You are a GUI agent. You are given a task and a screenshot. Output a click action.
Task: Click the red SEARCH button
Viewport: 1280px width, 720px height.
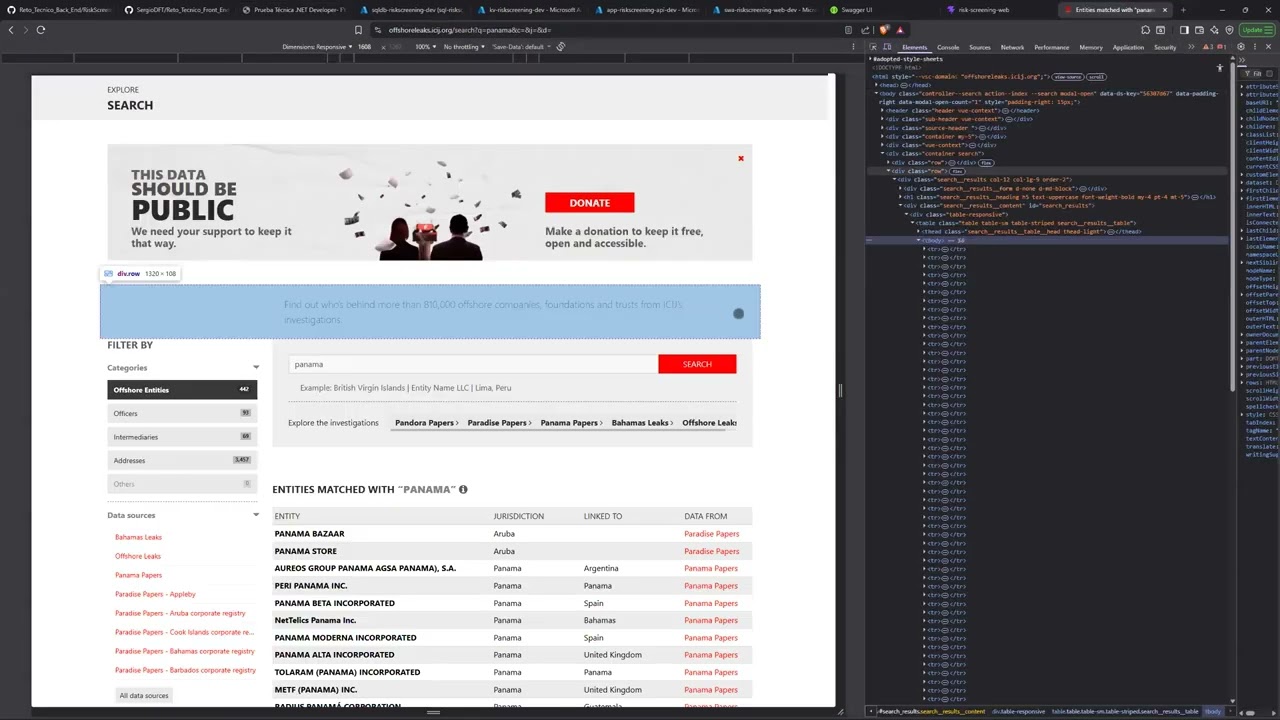697,364
